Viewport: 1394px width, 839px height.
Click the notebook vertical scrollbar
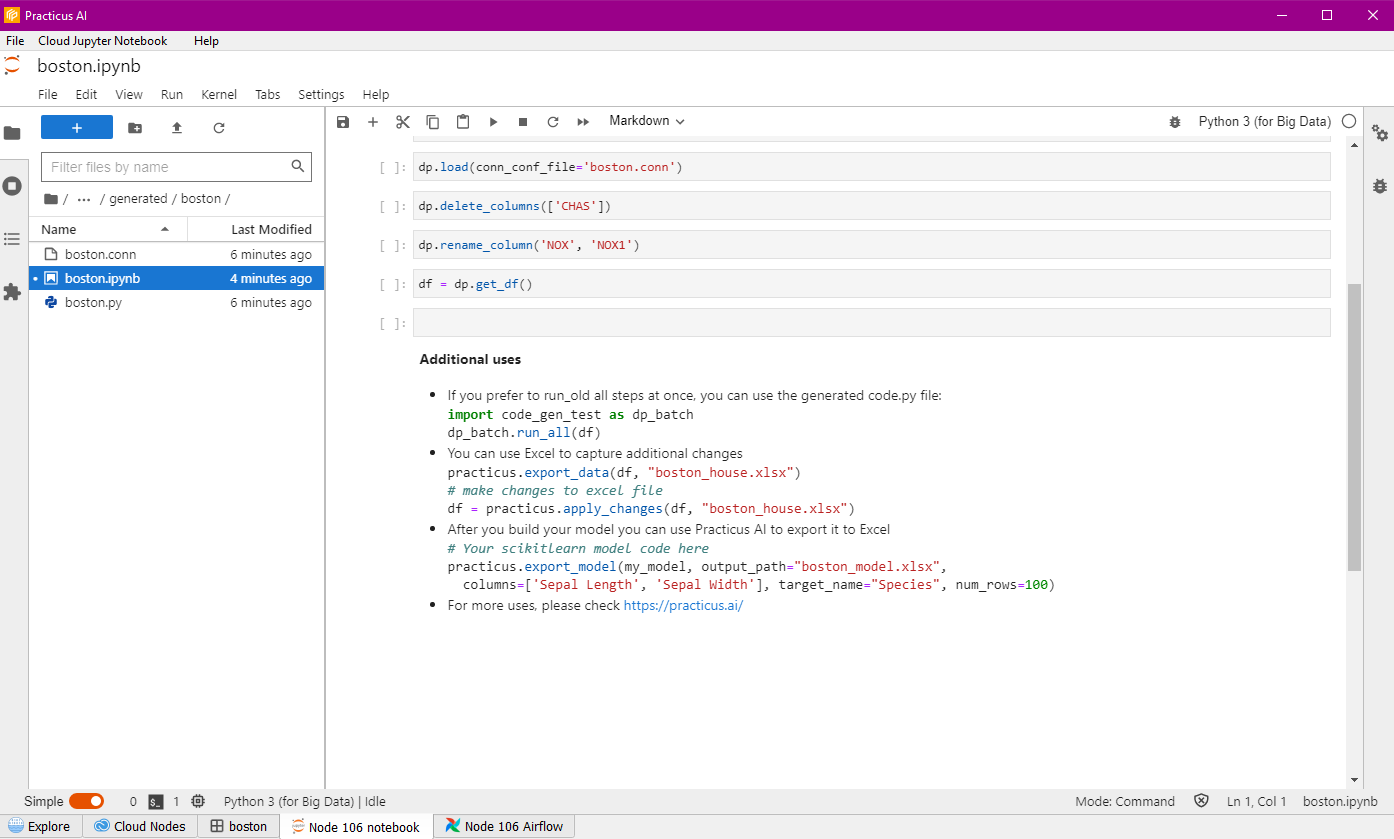pos(1354,427)
